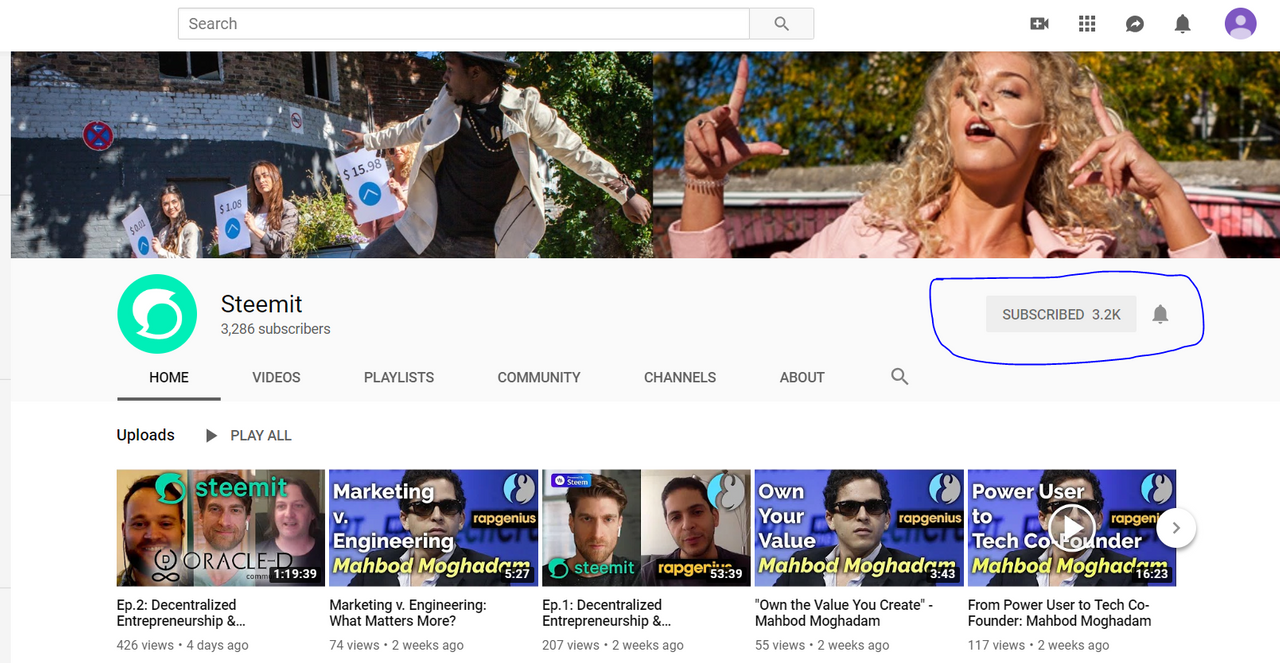The width and height of the screenshot is (1280, 663).
Task: Click the PLAY ALL link
Action: point(261,436)
